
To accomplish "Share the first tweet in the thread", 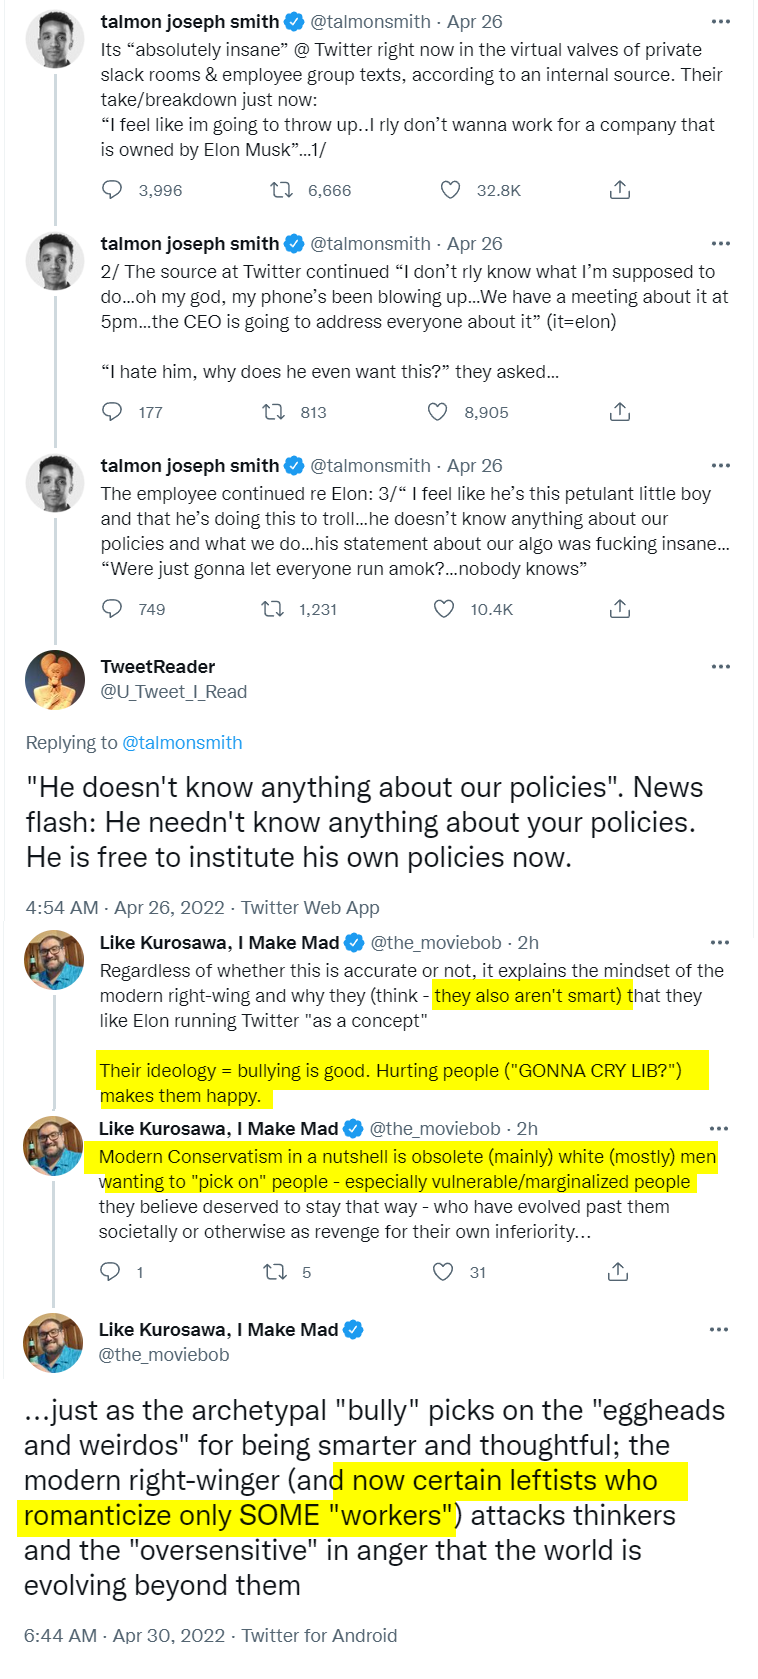I will coord(620,190).
